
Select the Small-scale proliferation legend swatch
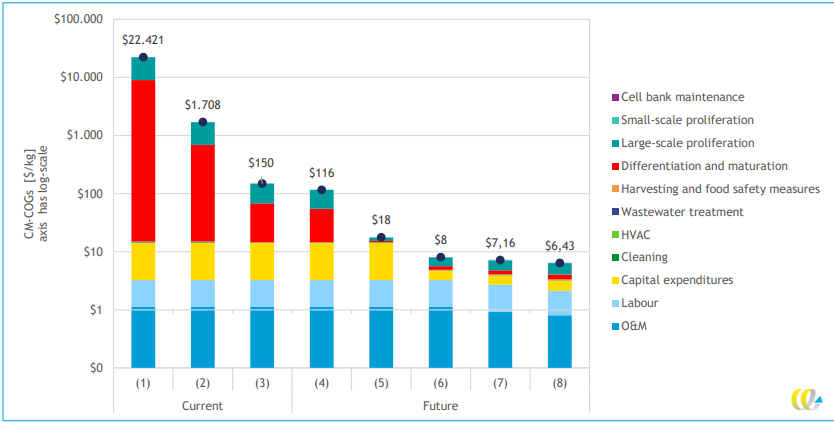click(x=615, y=121)
